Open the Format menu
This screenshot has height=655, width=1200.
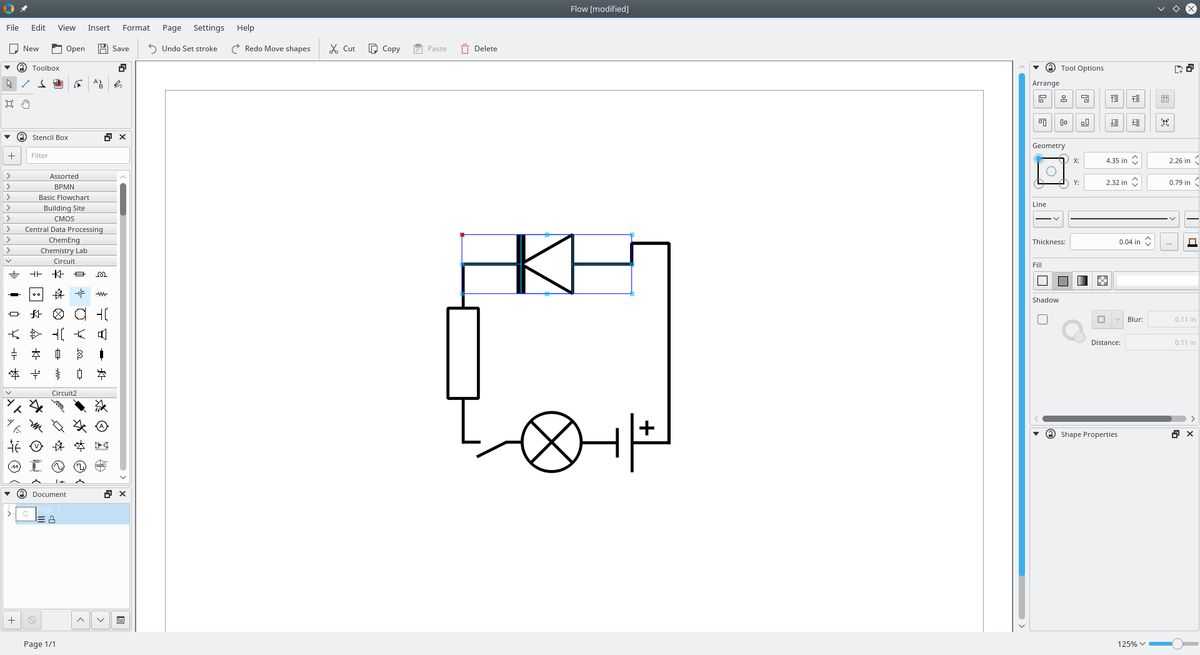(x=136, y=27)
